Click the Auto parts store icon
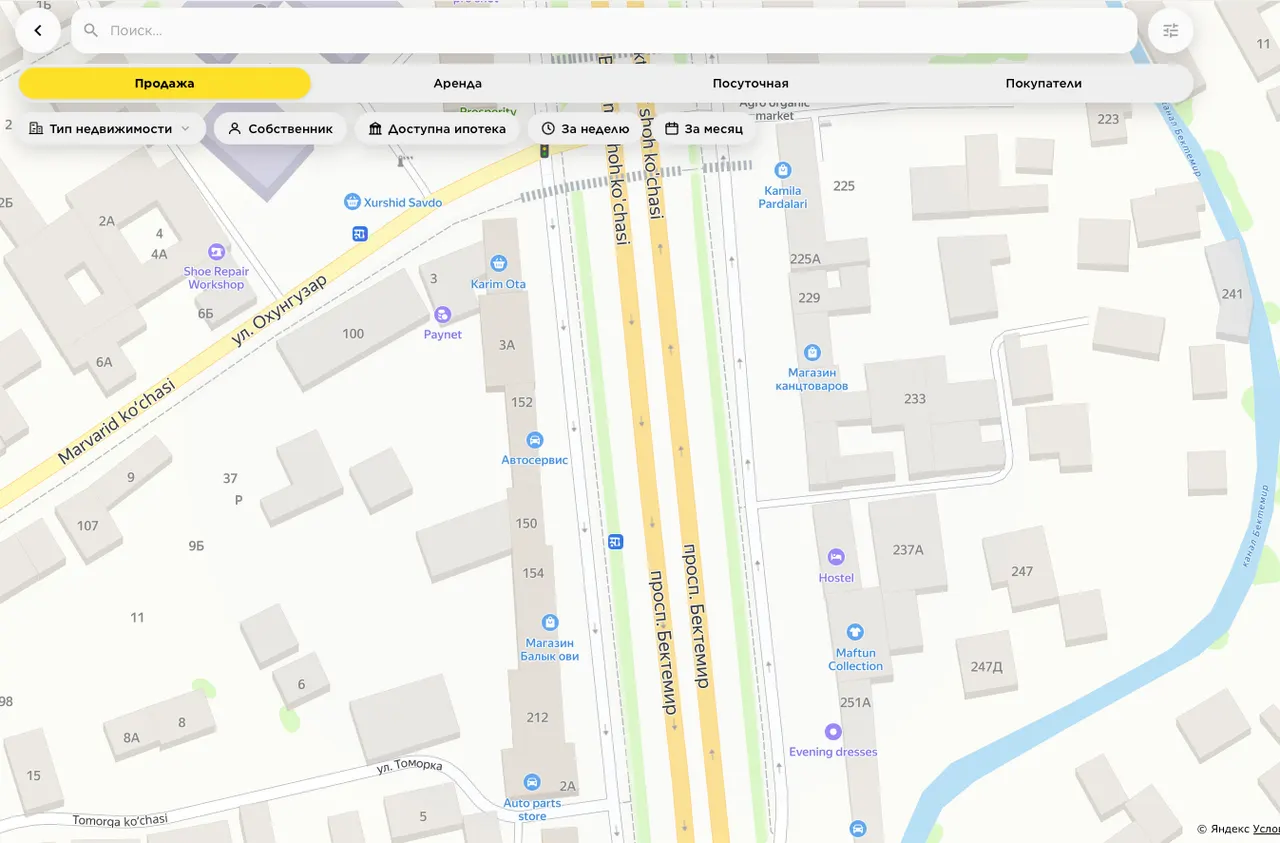 point(532,782)
